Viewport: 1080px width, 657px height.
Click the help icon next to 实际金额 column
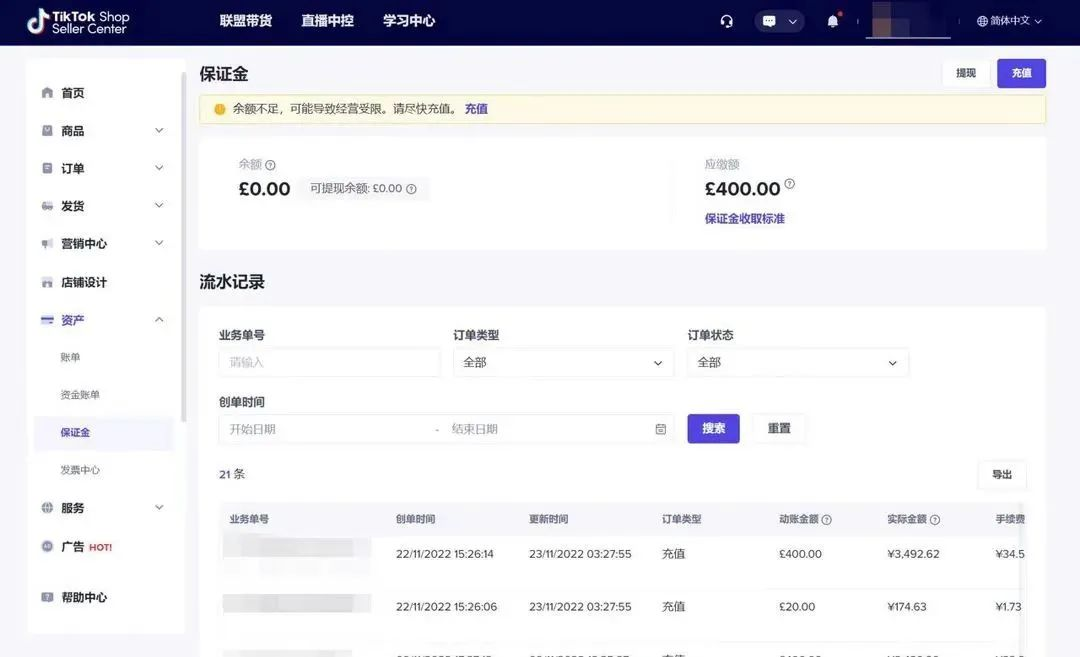(x=935, y=520)
